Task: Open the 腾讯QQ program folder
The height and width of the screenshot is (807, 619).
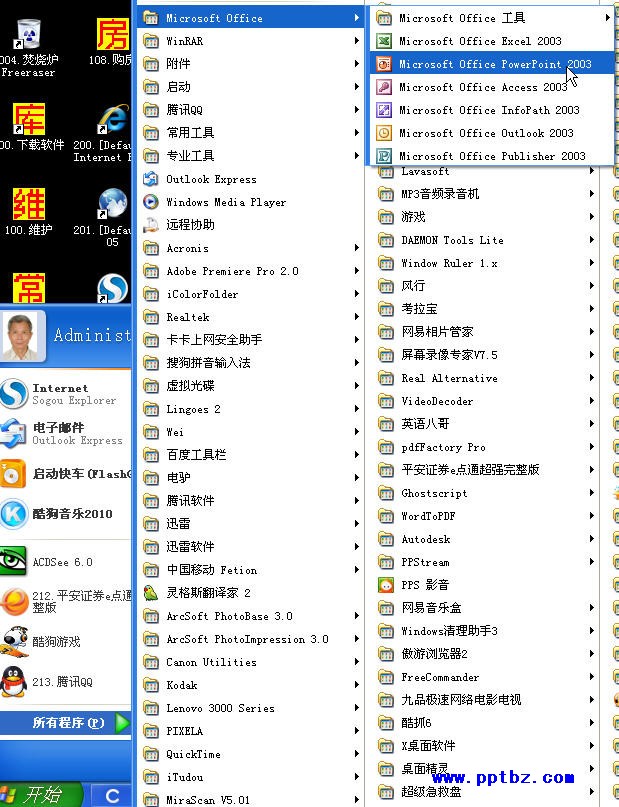Action: [x=251, y=110]
